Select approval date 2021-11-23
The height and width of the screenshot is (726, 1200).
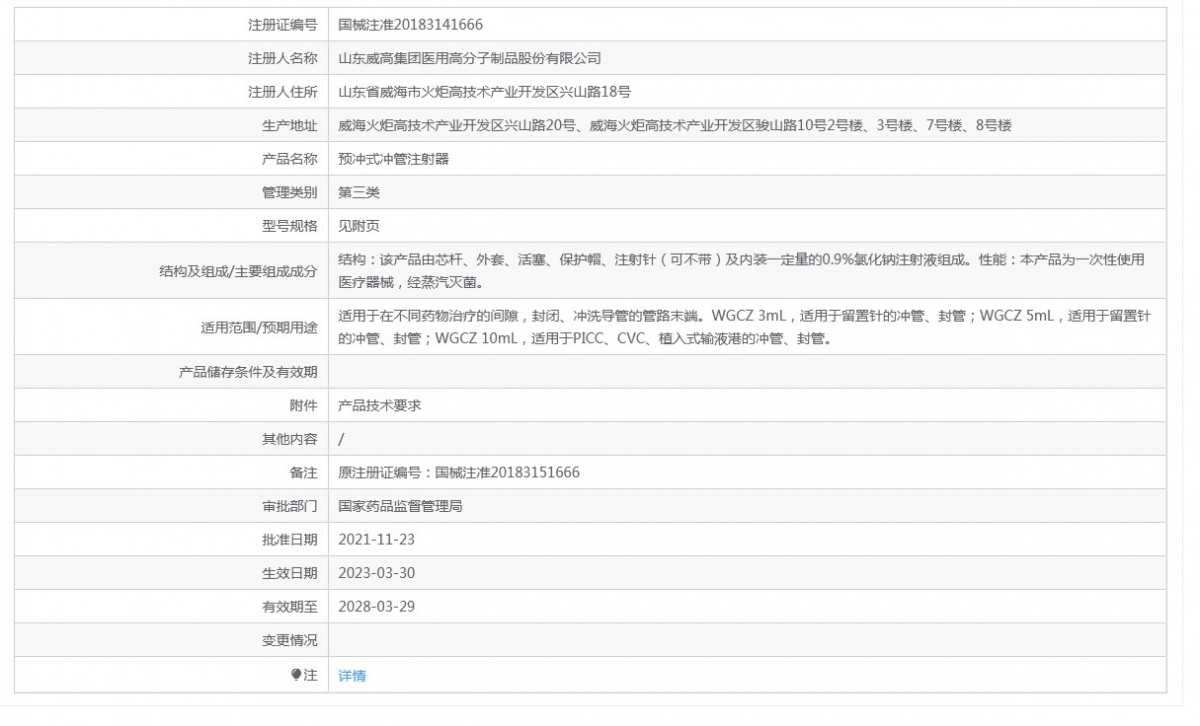pos(377,540)
